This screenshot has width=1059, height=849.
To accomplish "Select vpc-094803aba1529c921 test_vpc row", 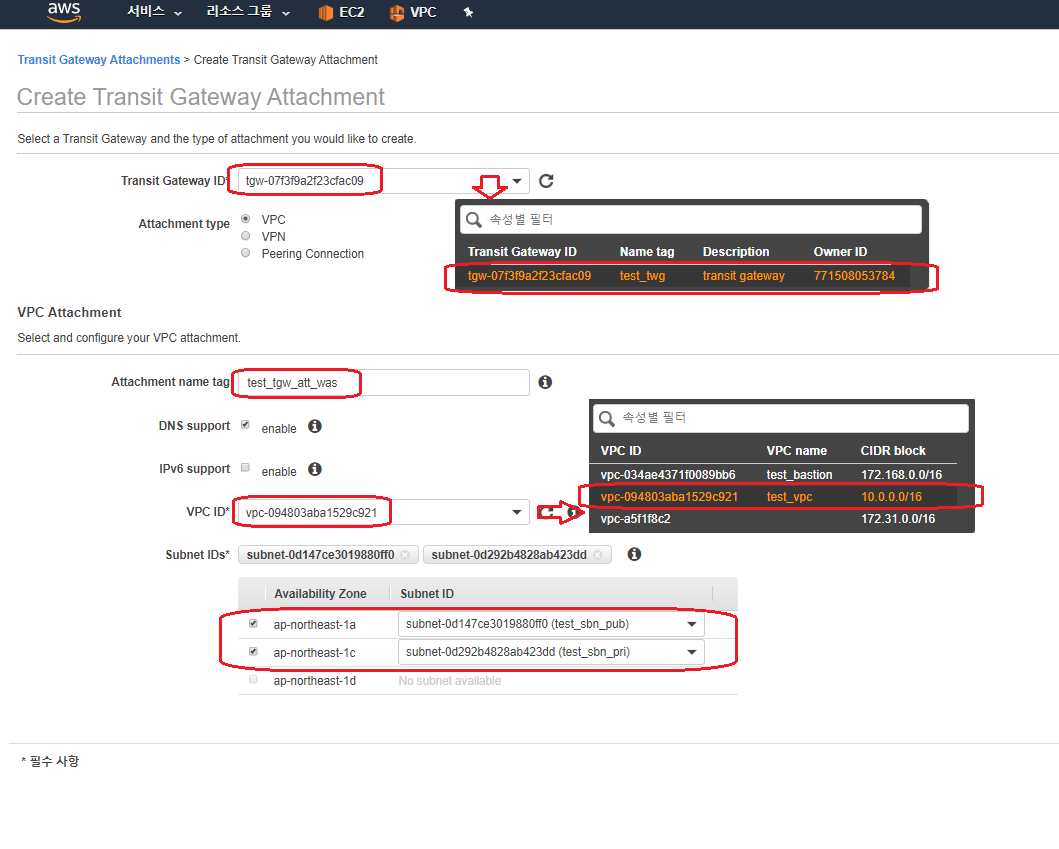I will 773,497.
